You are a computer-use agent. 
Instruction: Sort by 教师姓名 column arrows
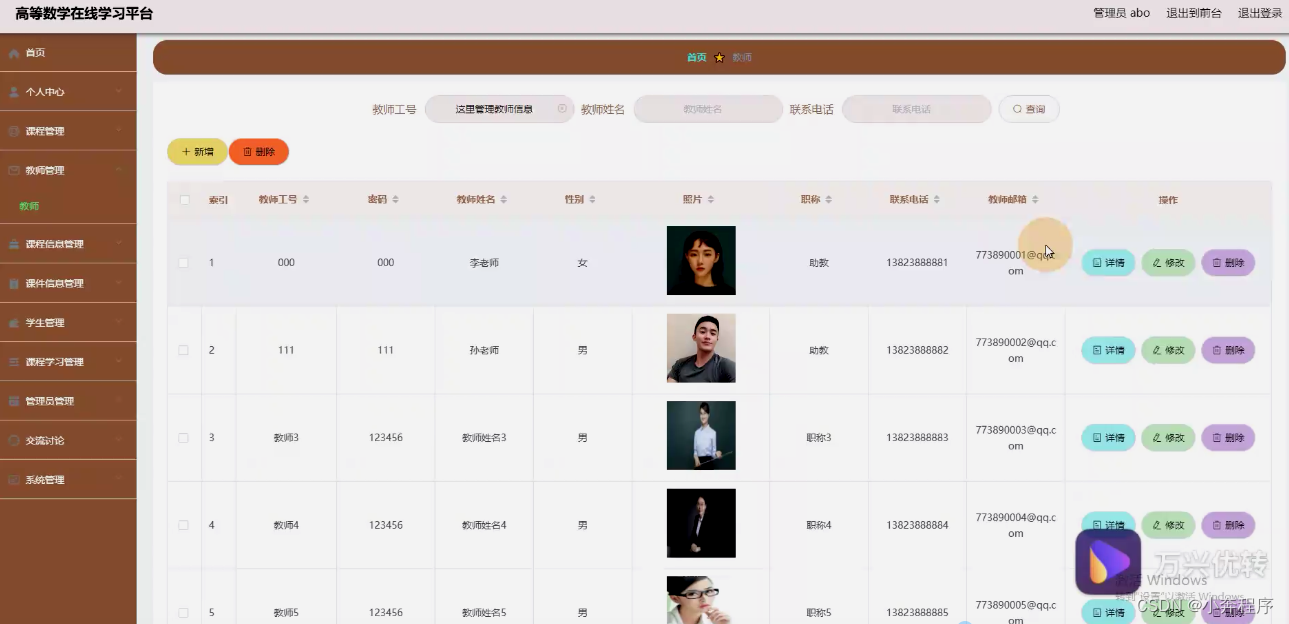(x=504, y=200)
